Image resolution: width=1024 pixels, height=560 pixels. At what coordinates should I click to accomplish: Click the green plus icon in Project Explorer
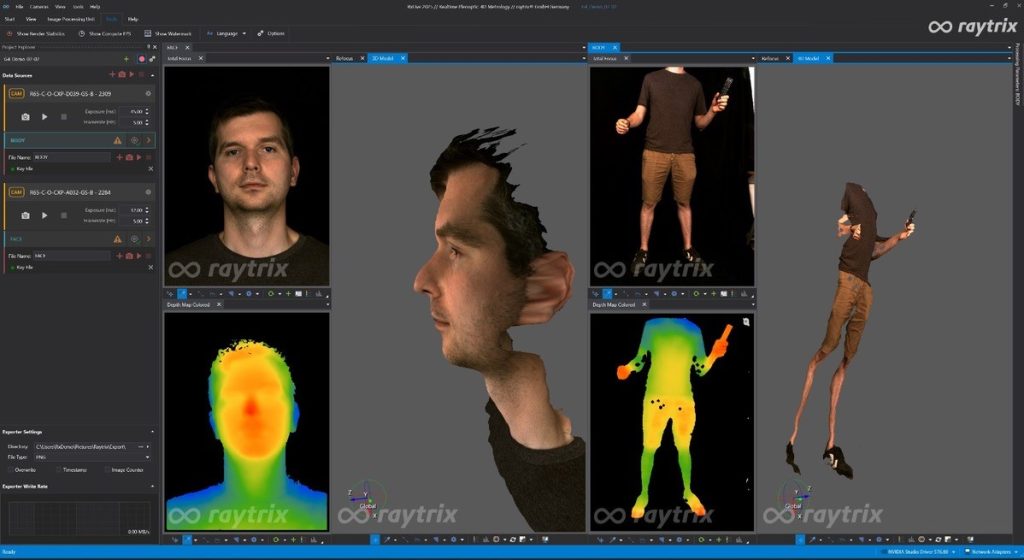click(126, 59)
